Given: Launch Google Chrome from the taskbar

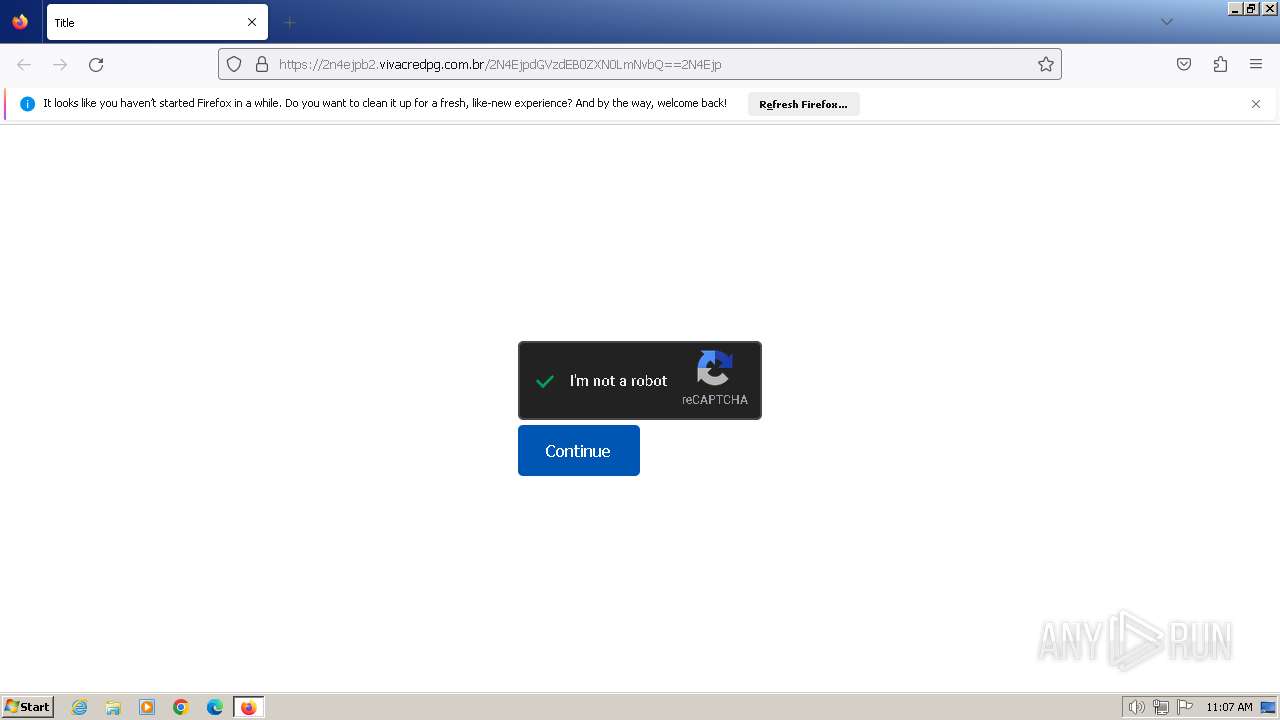Looking at the screenshot, I should (181, 707).
